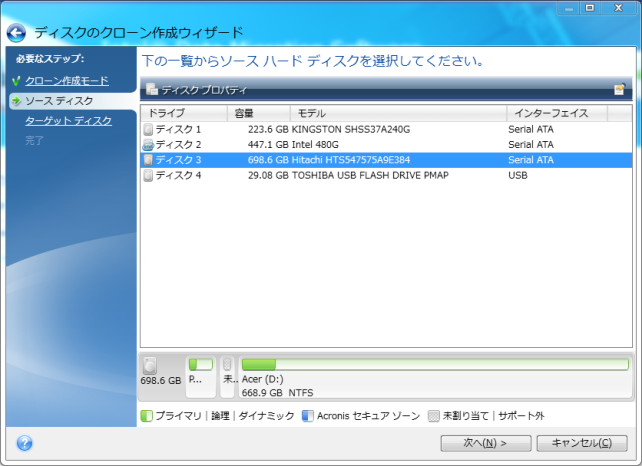The width and height of the screenshot is (642, 466).
Task: Click the キャンセル(C) button
Action: (x=582, y=443)
